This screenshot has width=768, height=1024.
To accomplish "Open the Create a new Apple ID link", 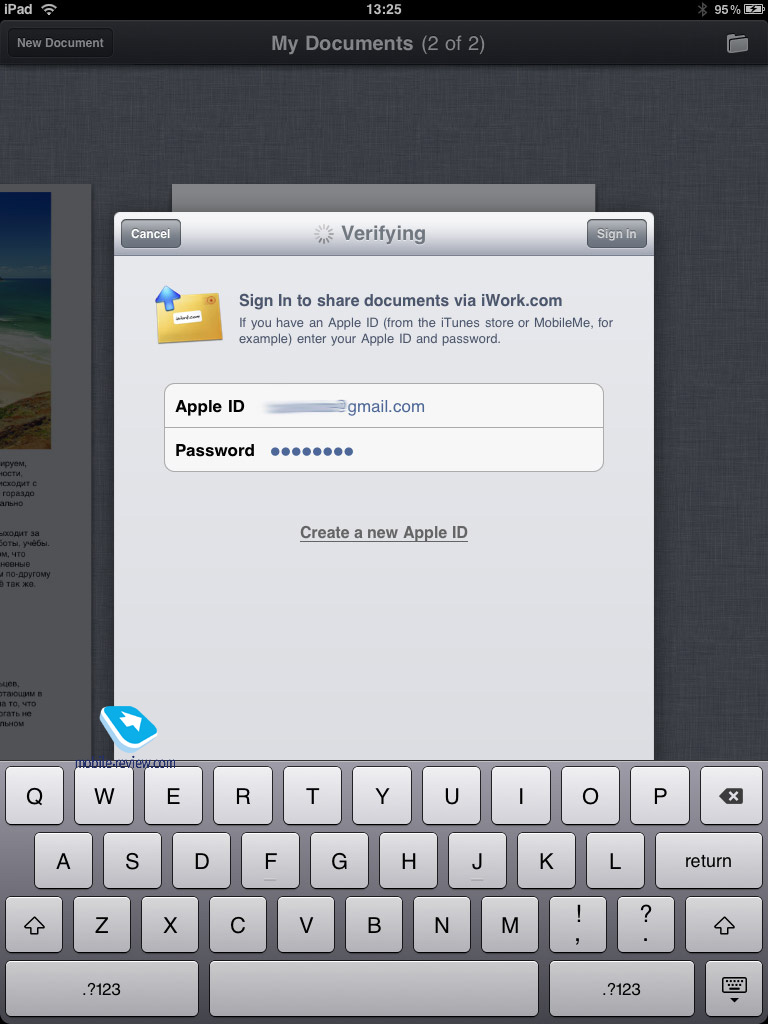I will (x=384, y=532).
